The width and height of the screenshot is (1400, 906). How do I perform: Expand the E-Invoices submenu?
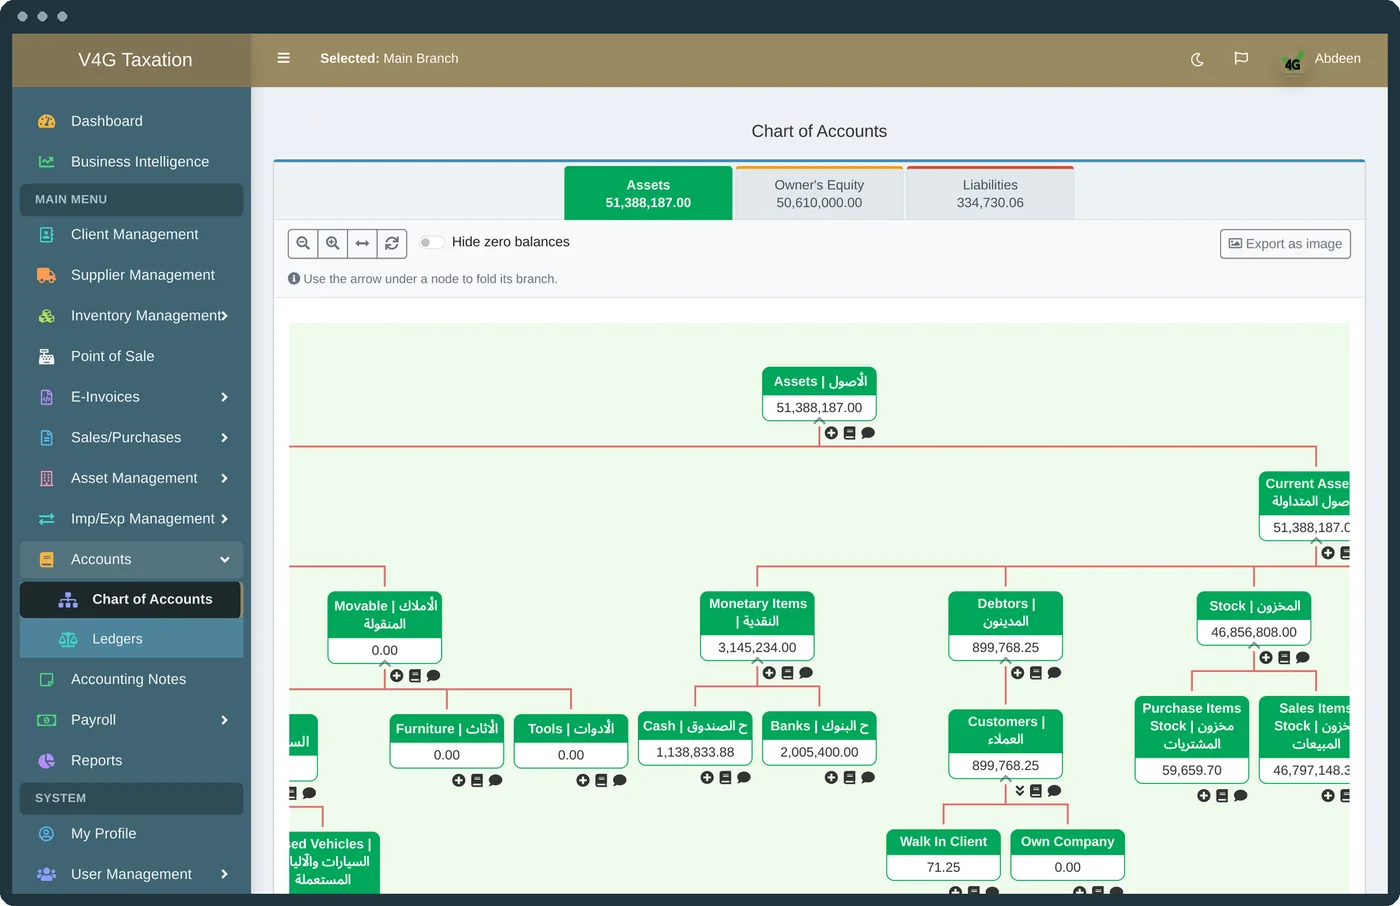click(132, 397)
